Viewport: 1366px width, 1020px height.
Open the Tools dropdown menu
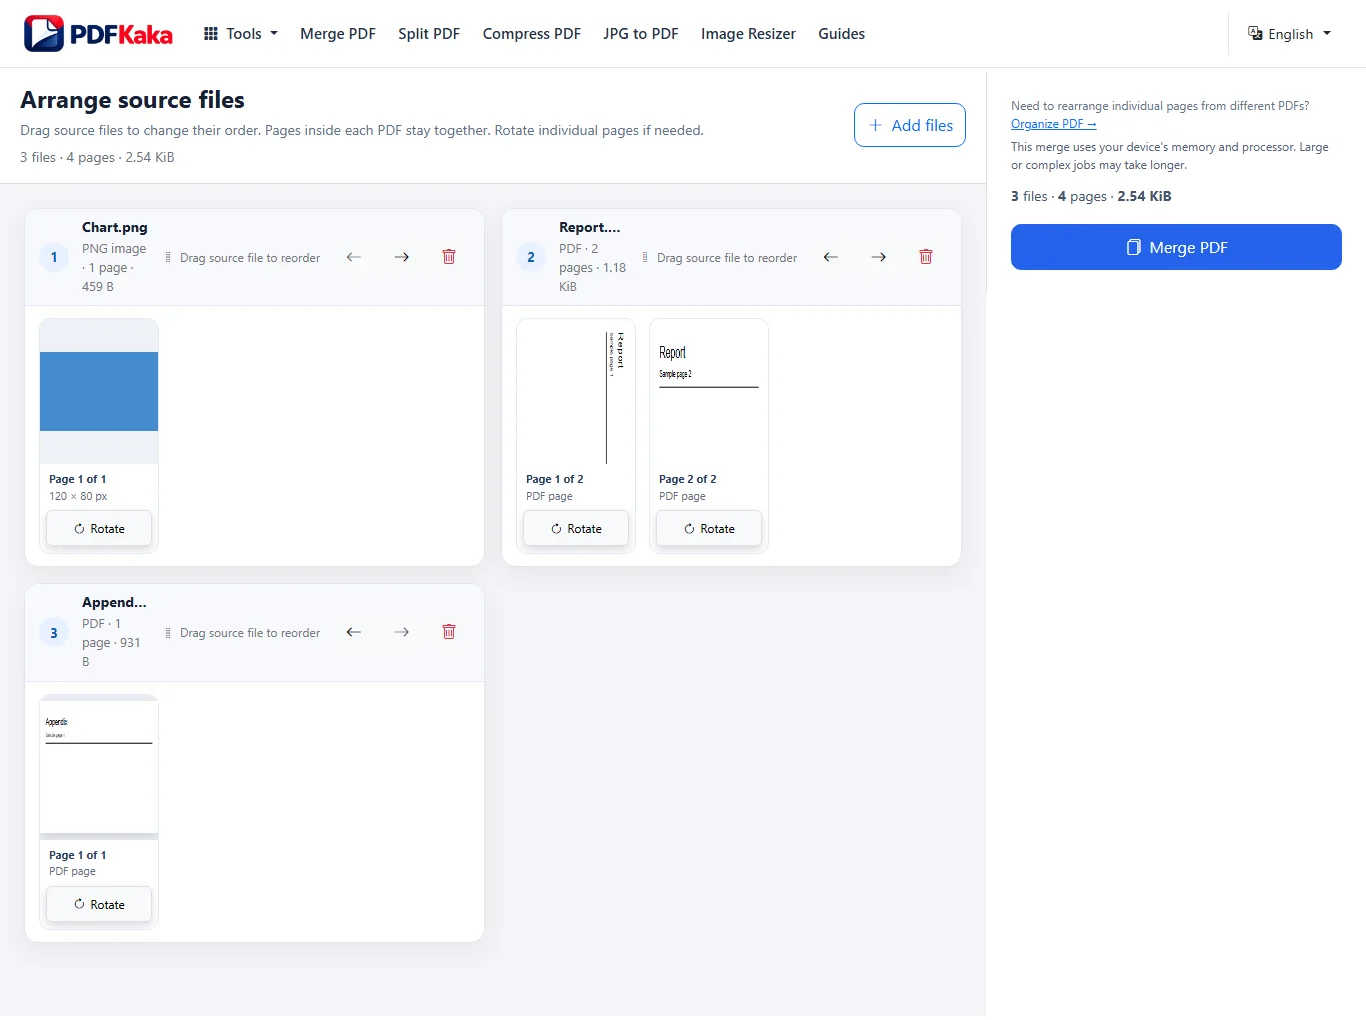pos(240,34)
